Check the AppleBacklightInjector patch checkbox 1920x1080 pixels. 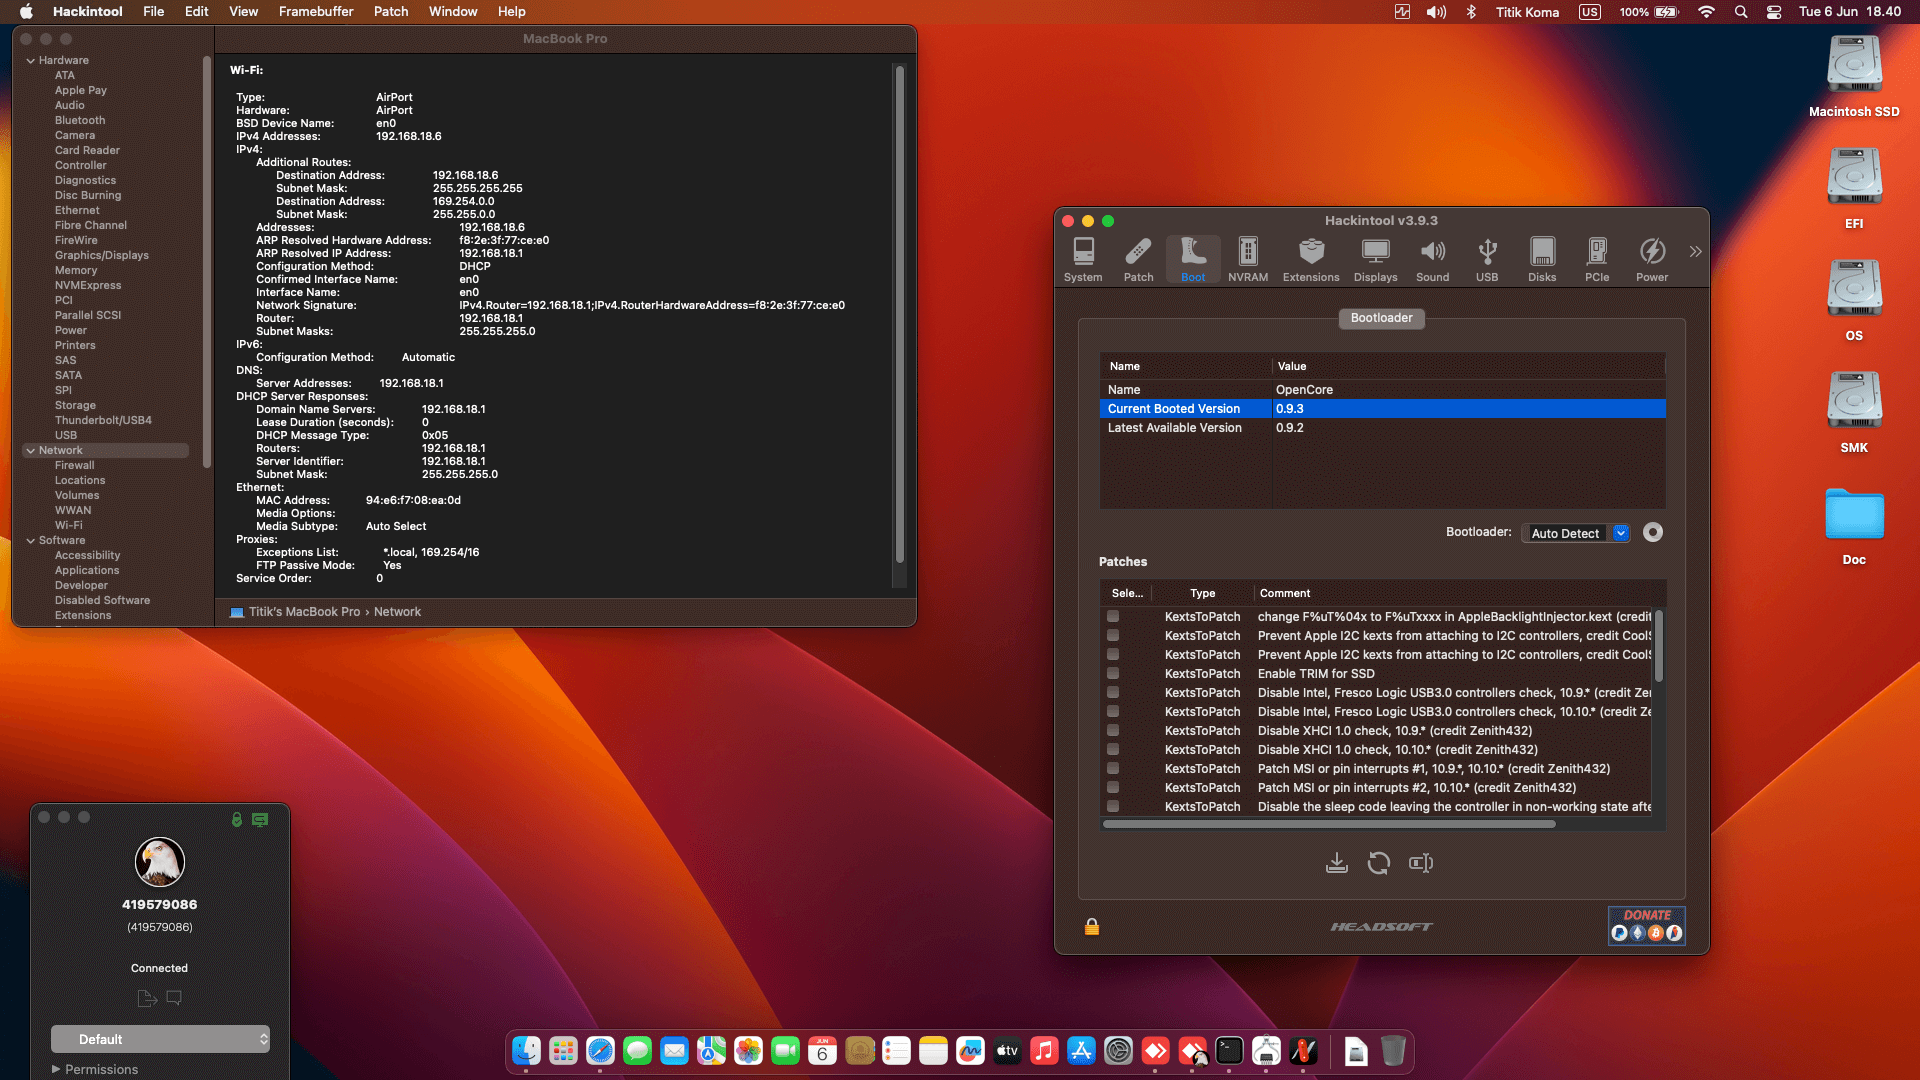coord(1113,617)
